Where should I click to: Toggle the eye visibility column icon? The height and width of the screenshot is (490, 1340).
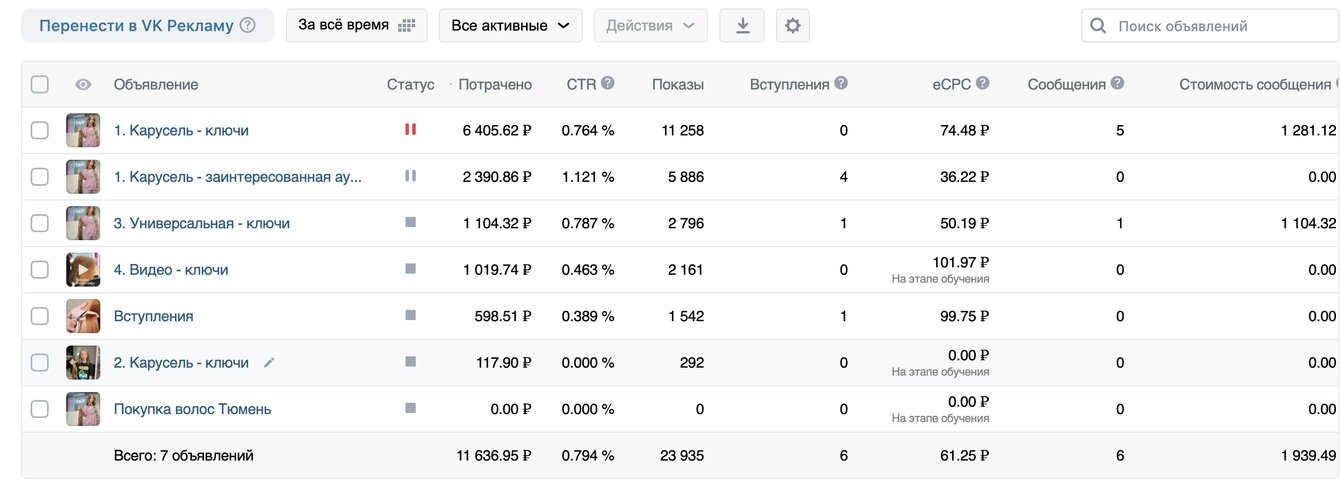(x=83, y=85)
